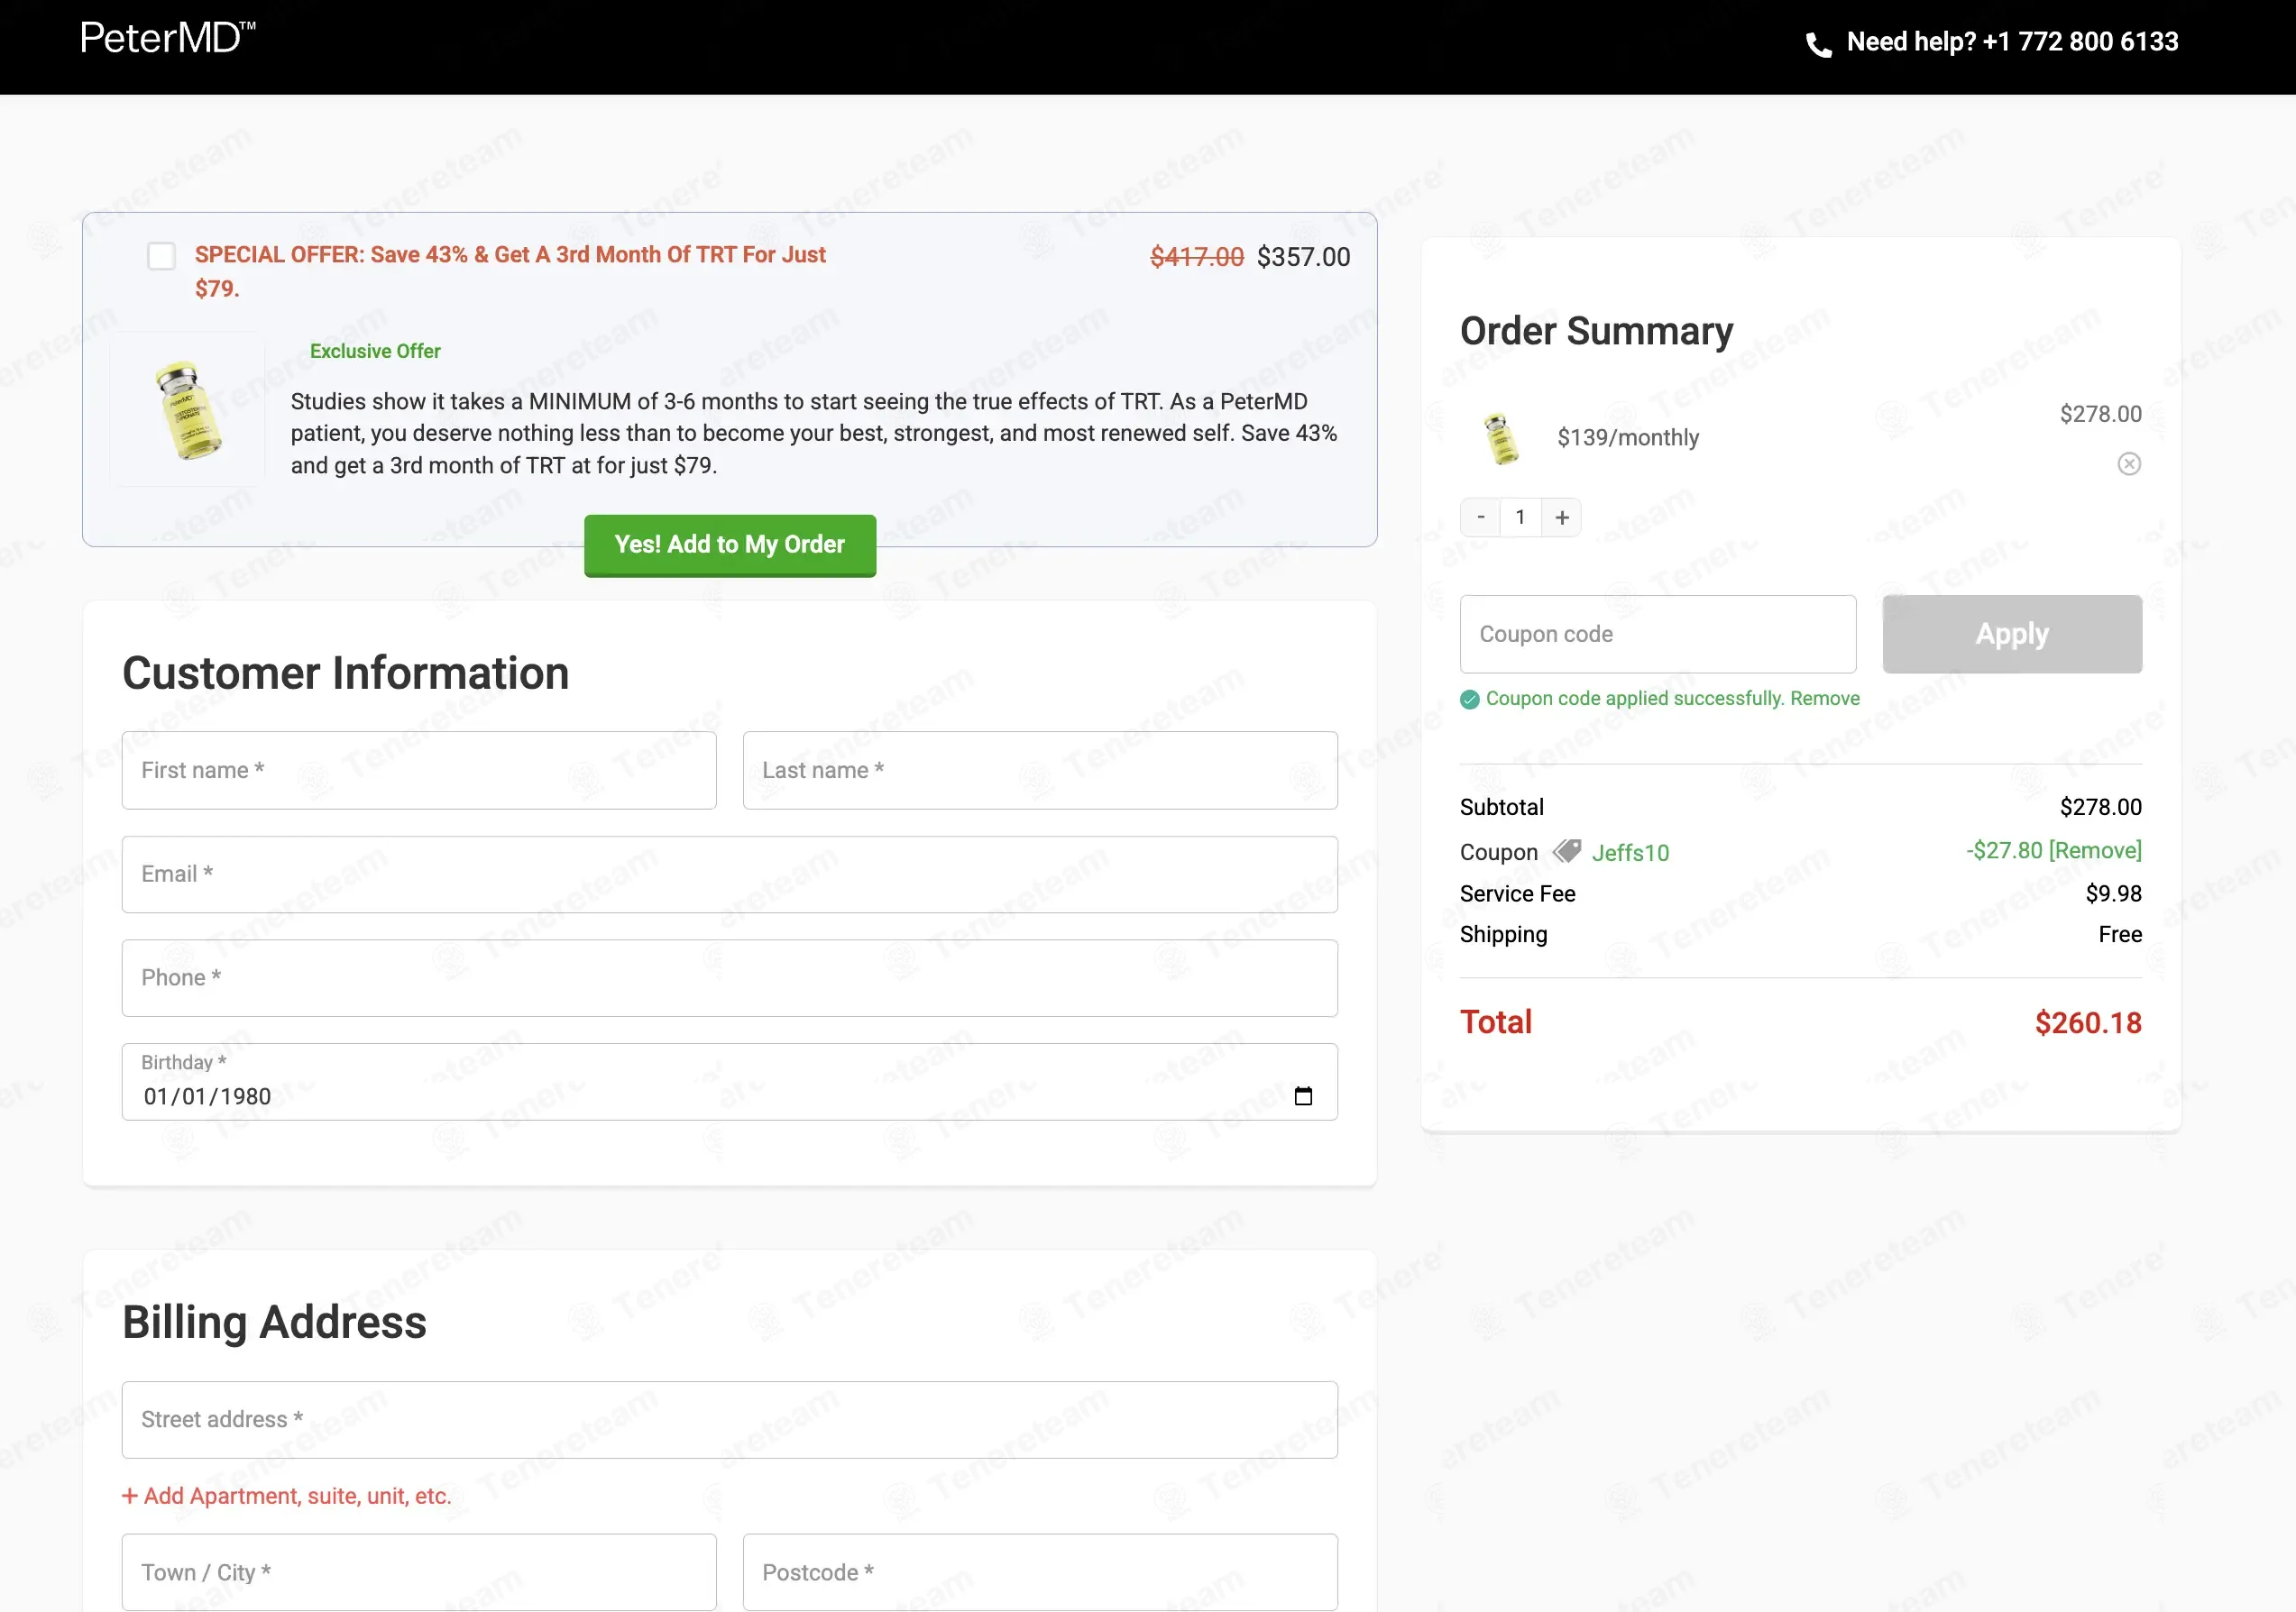Check the SPECIAL OFFER checkbox
The height and width of the screenshot is (1612, 2296).
[x=161, y=256]
